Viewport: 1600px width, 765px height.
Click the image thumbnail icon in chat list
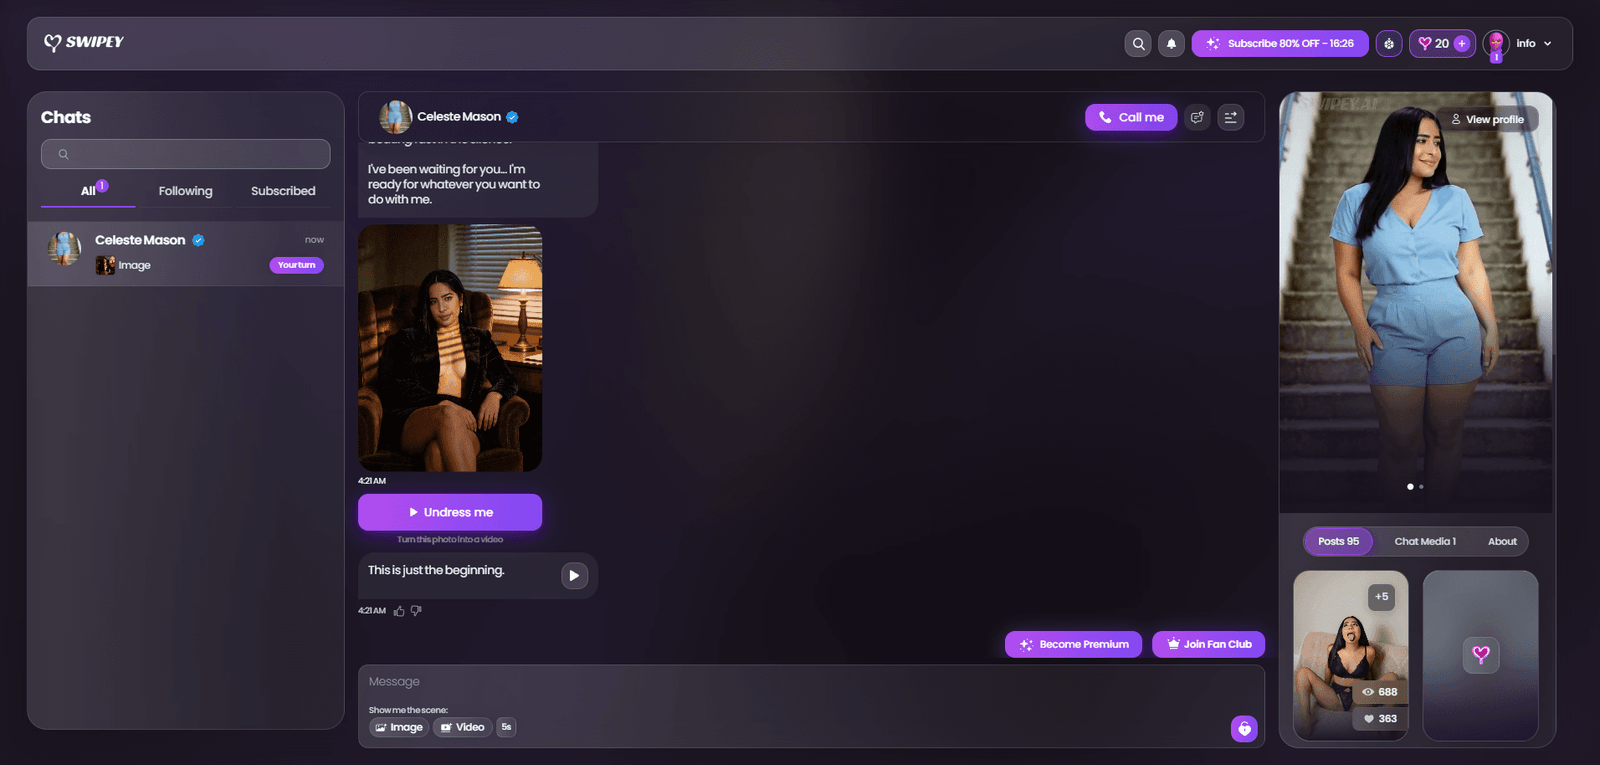click(105, 265)
